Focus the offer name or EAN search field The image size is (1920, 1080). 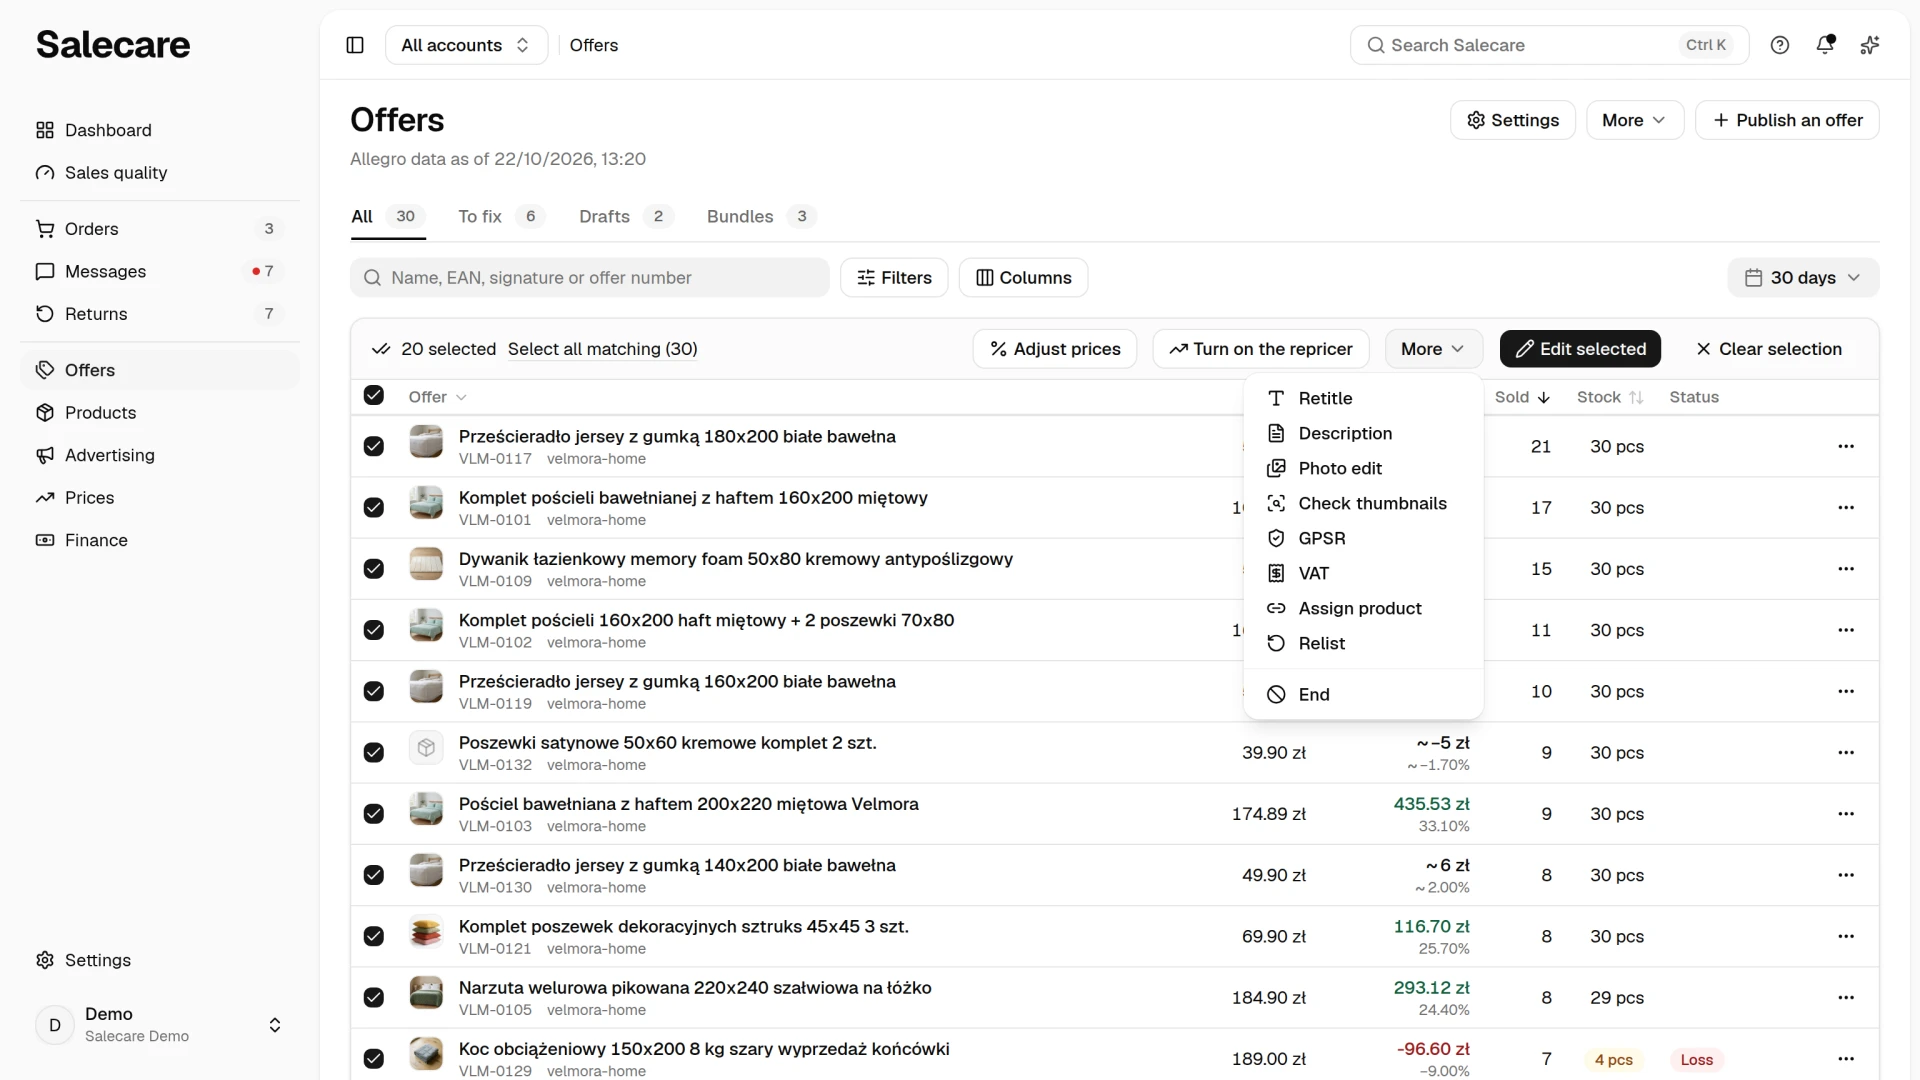click(590, 278)
